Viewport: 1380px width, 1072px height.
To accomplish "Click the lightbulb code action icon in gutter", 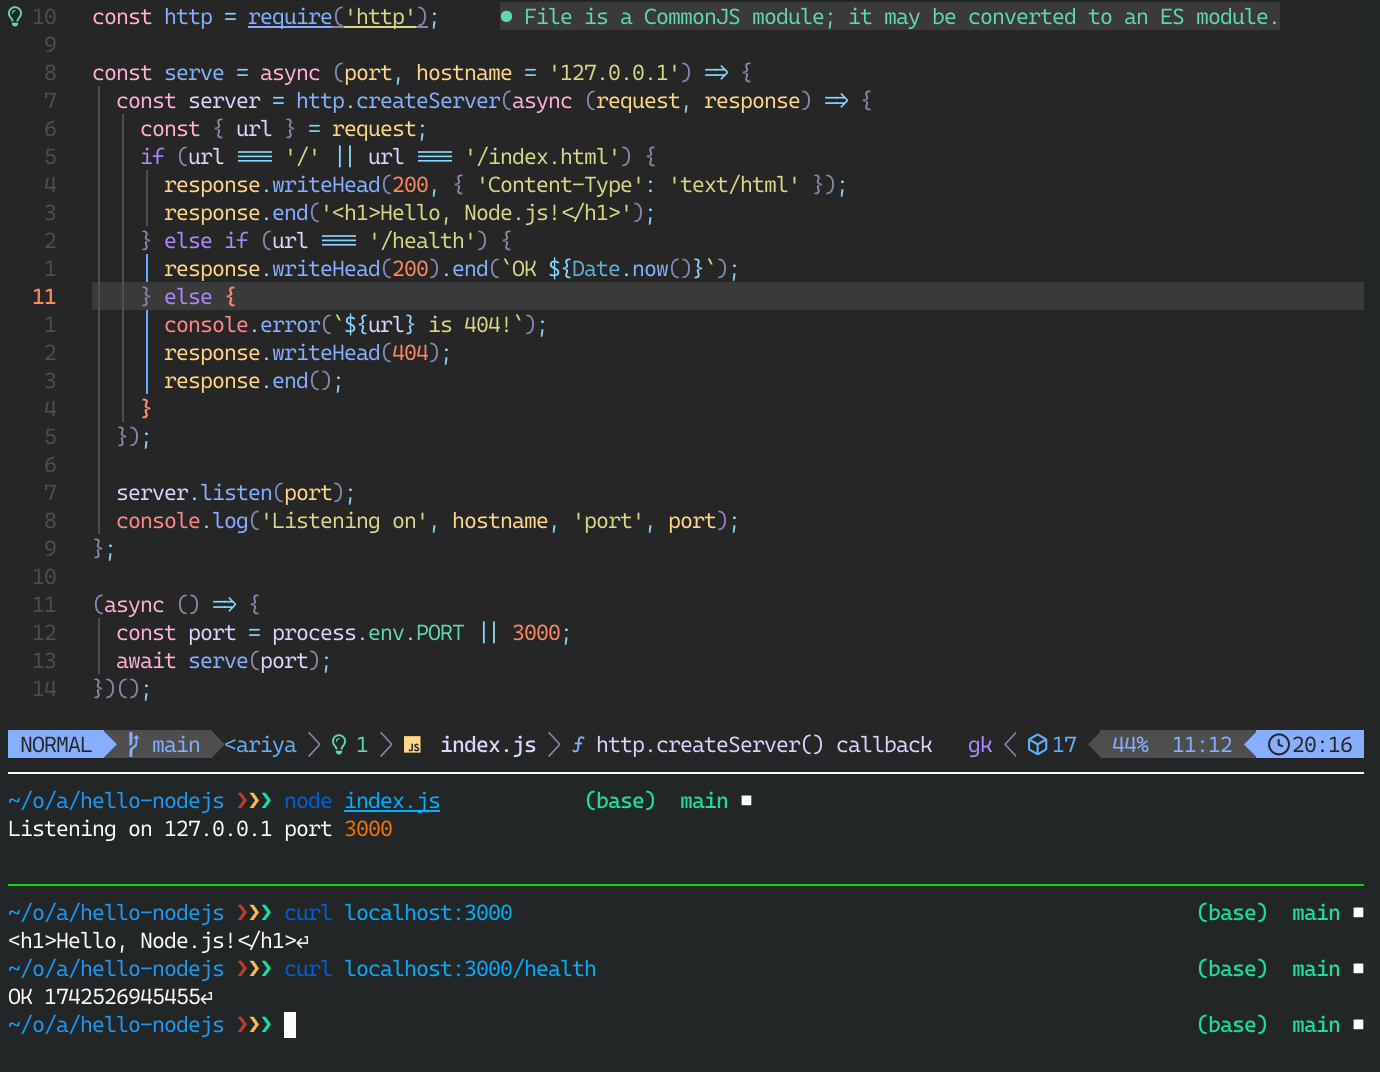I will 15,17.
